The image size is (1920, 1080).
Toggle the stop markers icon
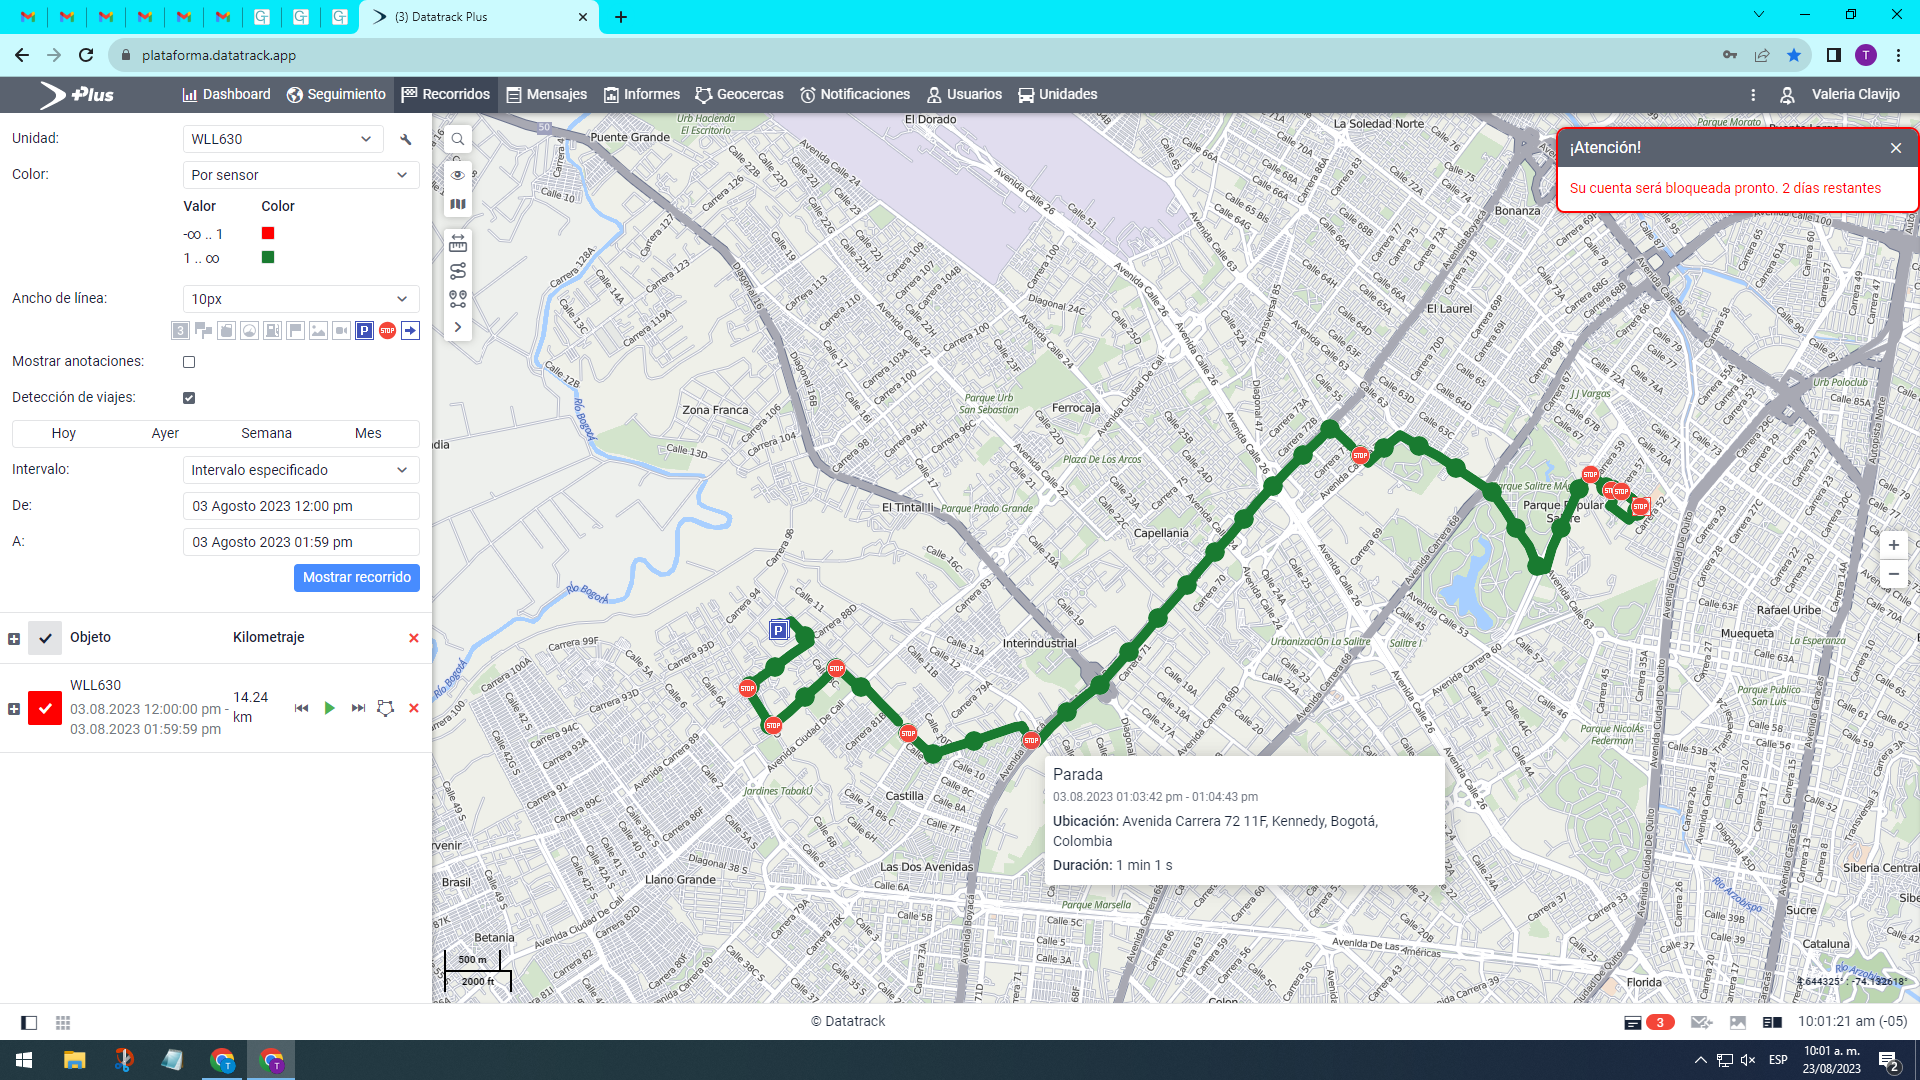pyautogui.click(x=387, y=331)
